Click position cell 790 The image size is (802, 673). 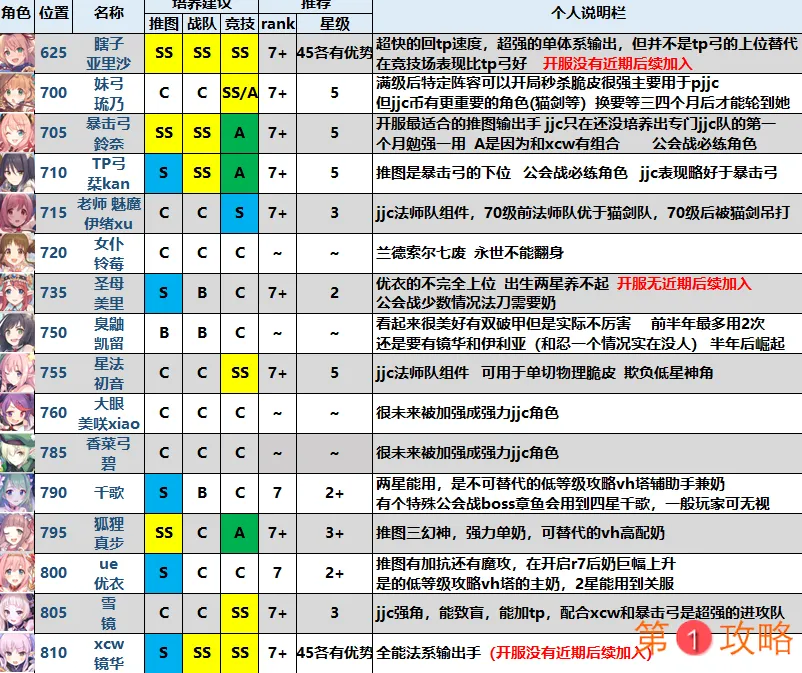(54, 493)
